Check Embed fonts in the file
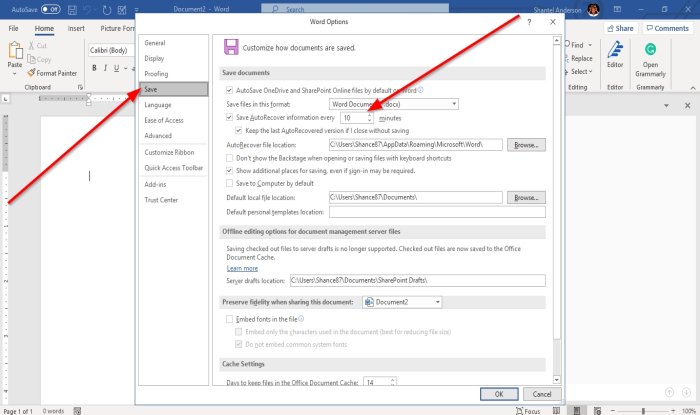 point(229,319)
